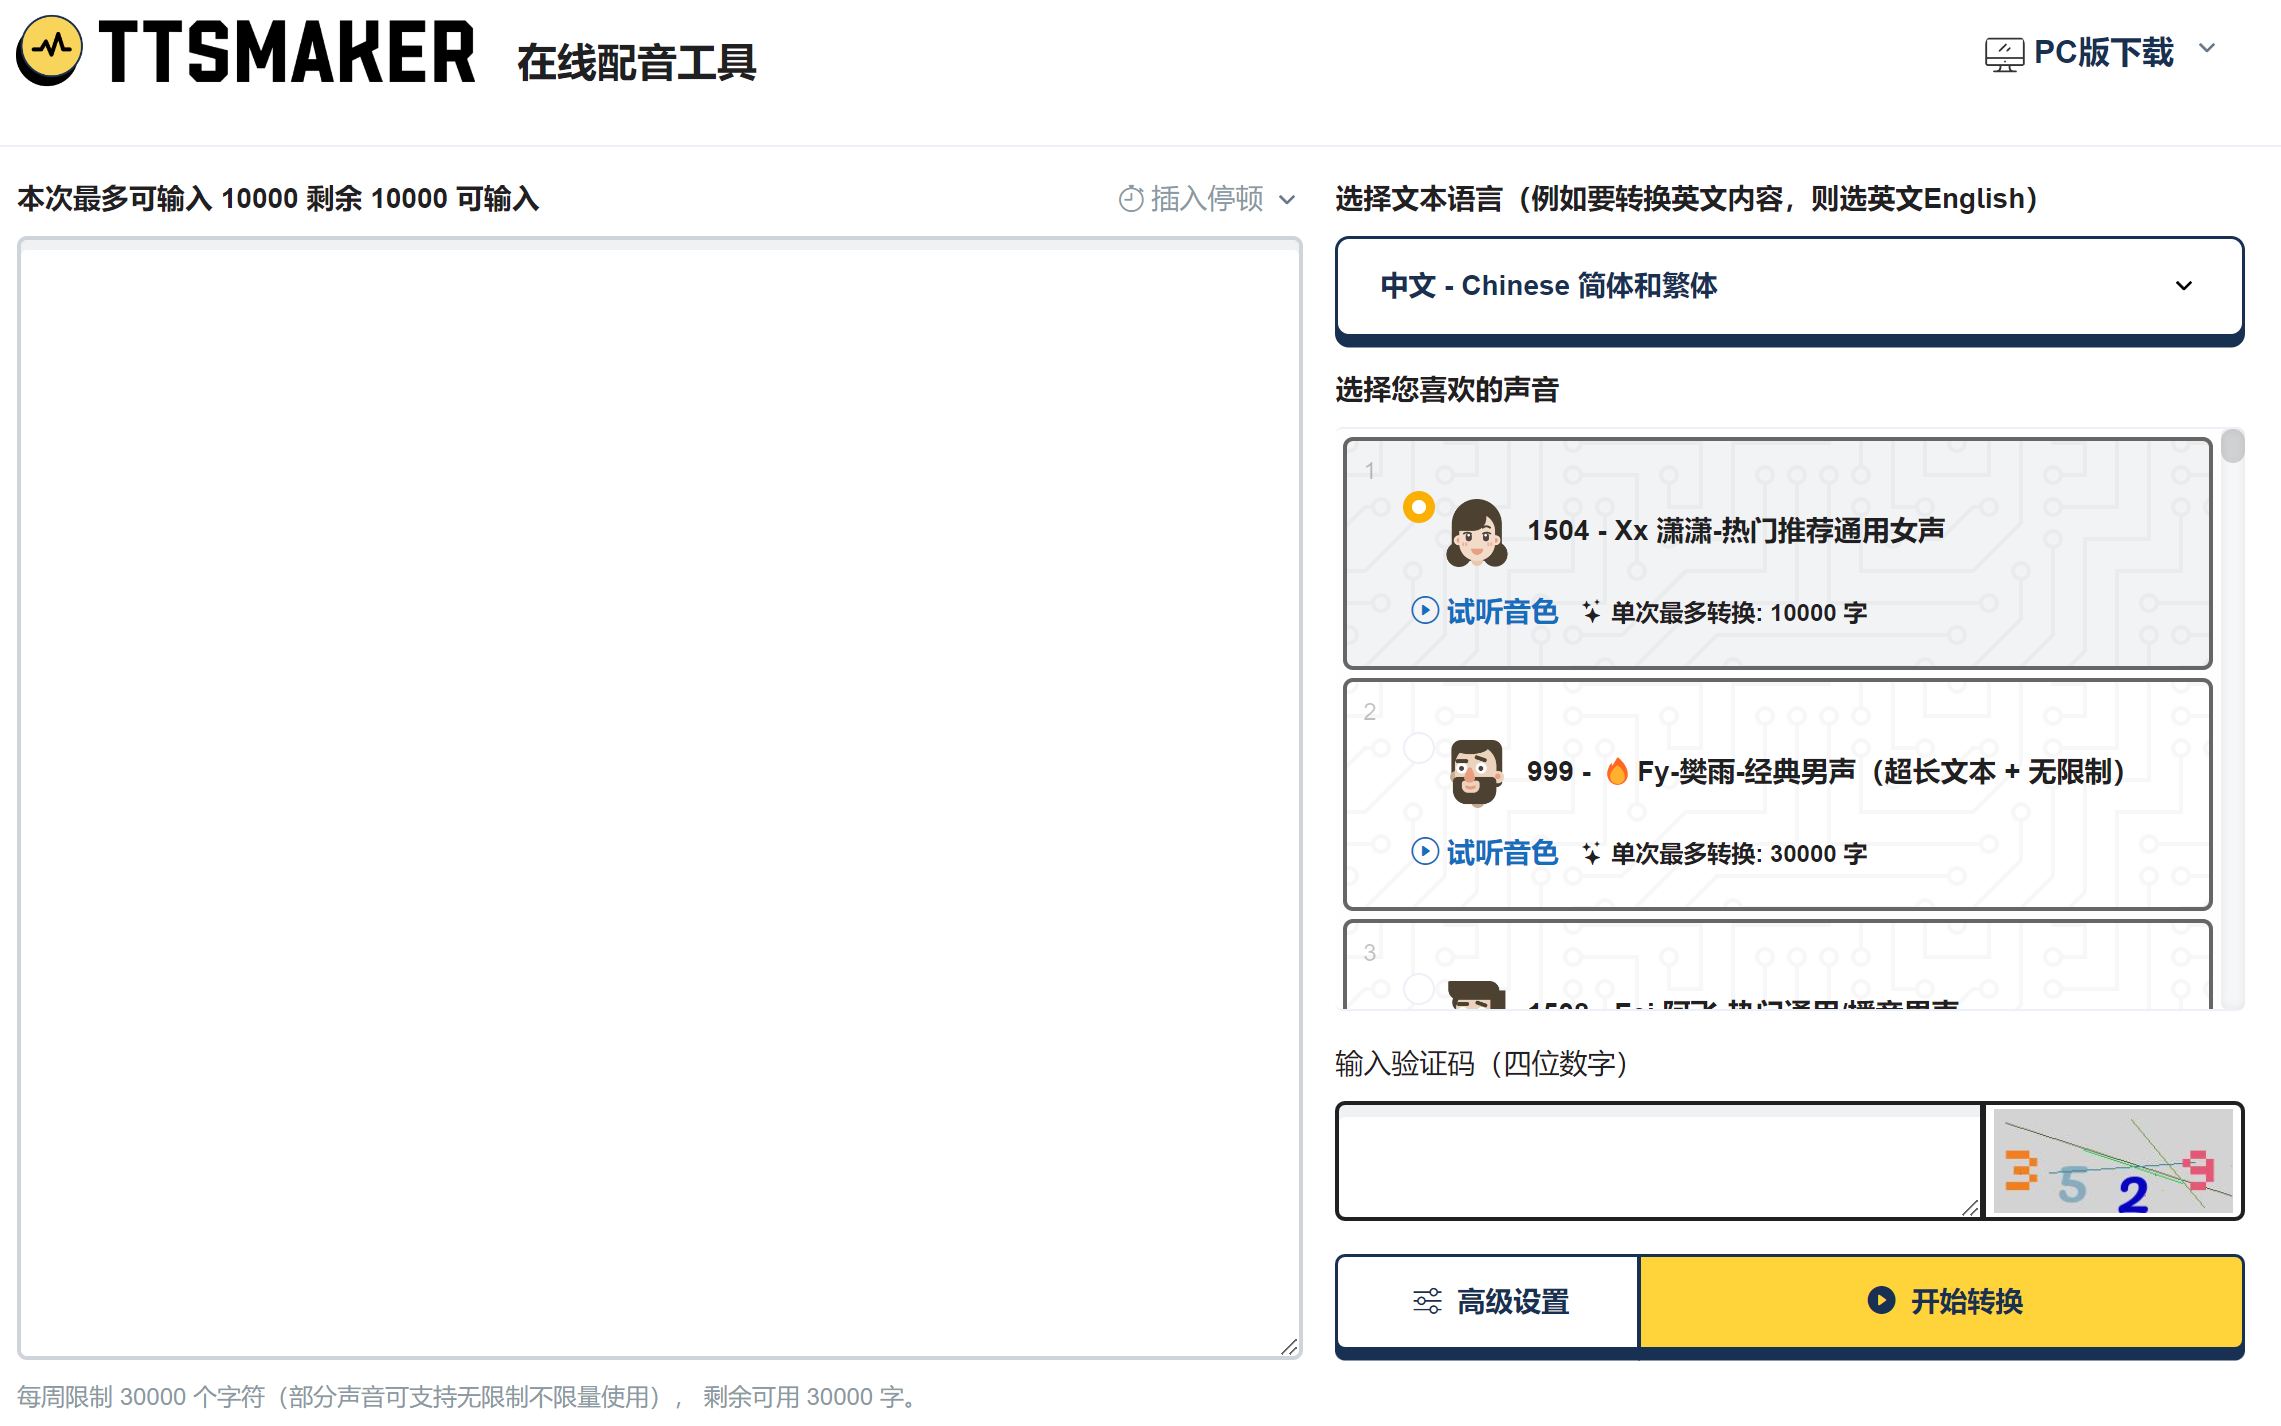Click the flame icon in the 樊雨 voice title
The height and width of the screenshot is (1426, 2281).
pyautogui.click(x=1617, y=772)
